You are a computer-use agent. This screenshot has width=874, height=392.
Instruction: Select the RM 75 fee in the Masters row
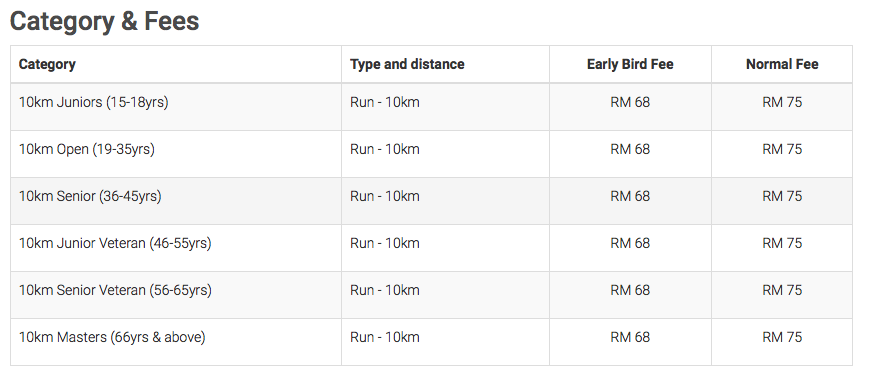tap(782, 337)
